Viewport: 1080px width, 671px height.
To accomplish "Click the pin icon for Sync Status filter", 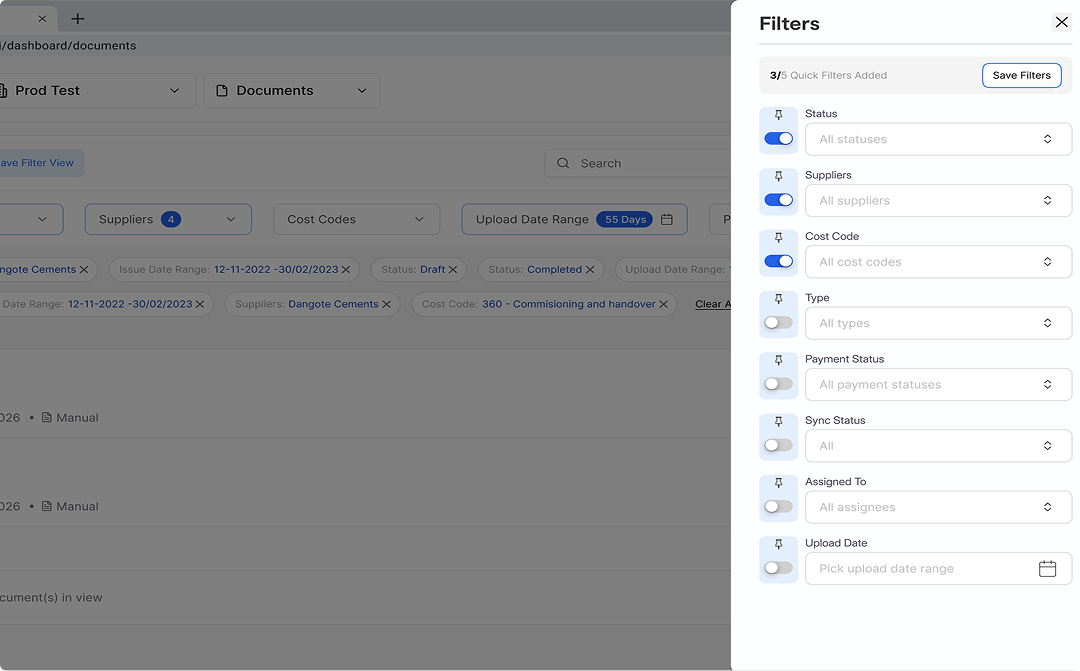I will pyautogui.click(x=778, y=422).
